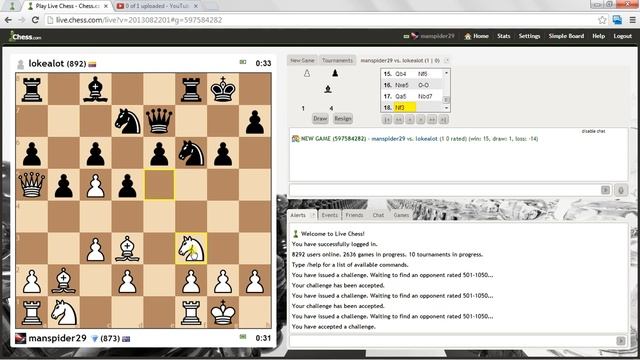Go forward in the browser

(x=21, y=20)
